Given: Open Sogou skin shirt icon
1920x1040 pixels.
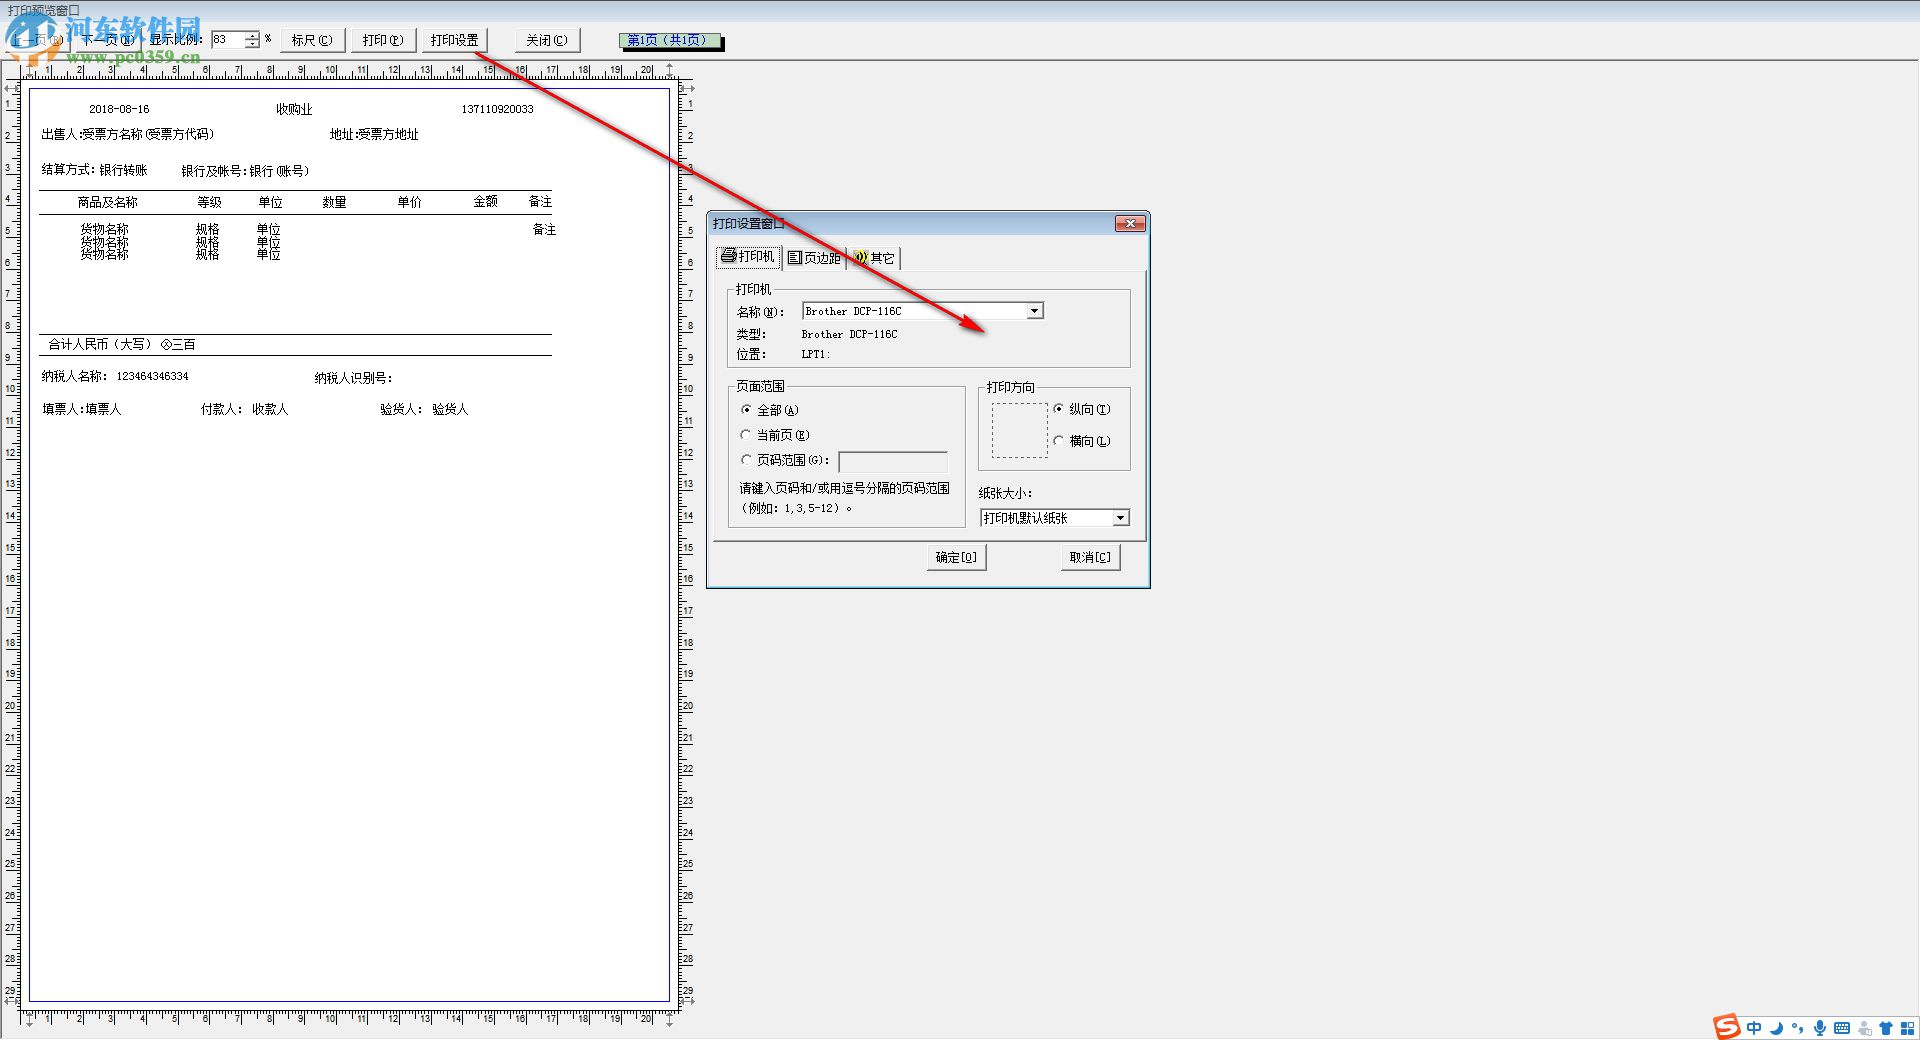Looking at the screenshot, I should [1886, 1028].
